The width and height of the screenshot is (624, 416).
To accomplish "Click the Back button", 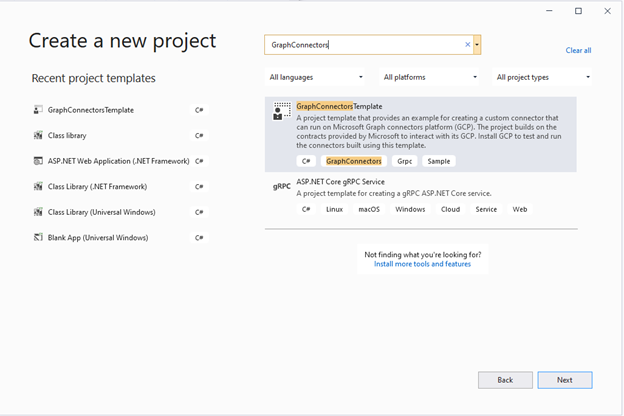I will 505,380.
